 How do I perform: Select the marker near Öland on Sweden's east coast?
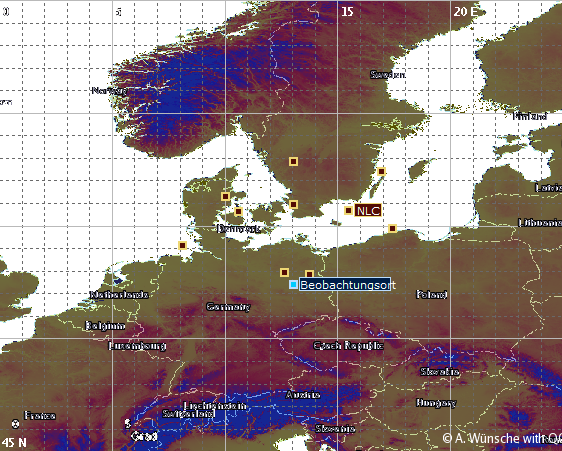[x=381, y=171]
